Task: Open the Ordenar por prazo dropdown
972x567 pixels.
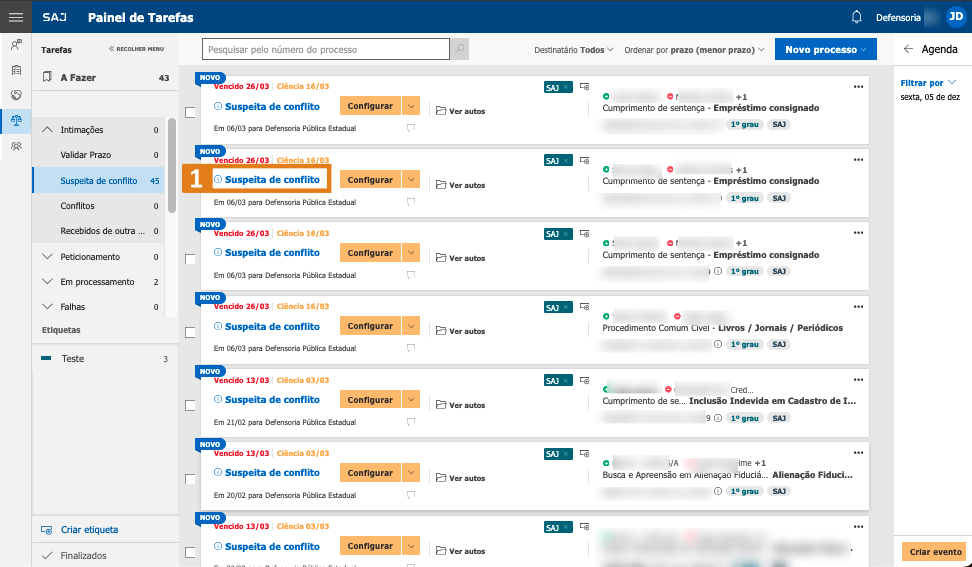Action: 694,49
